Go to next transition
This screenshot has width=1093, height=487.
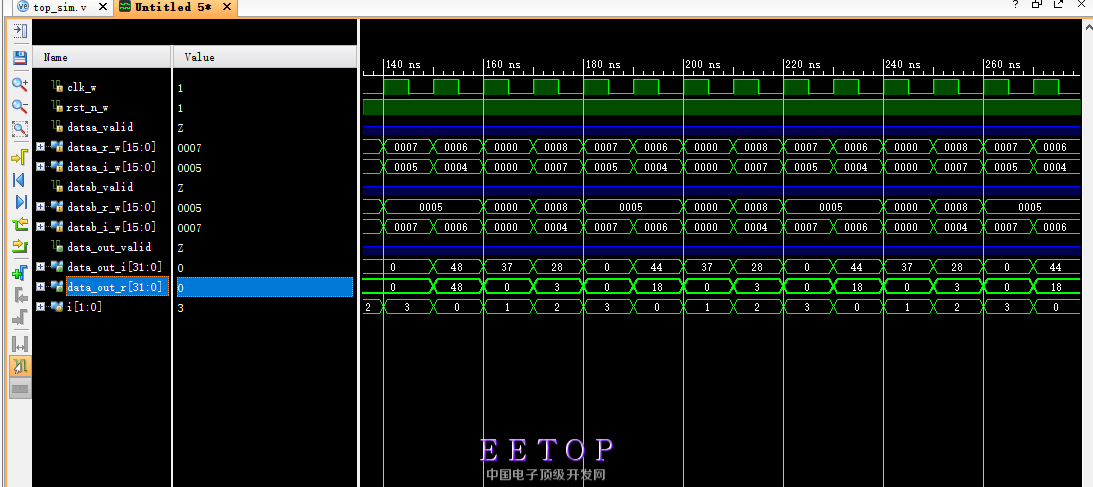[x=20, y=247]
